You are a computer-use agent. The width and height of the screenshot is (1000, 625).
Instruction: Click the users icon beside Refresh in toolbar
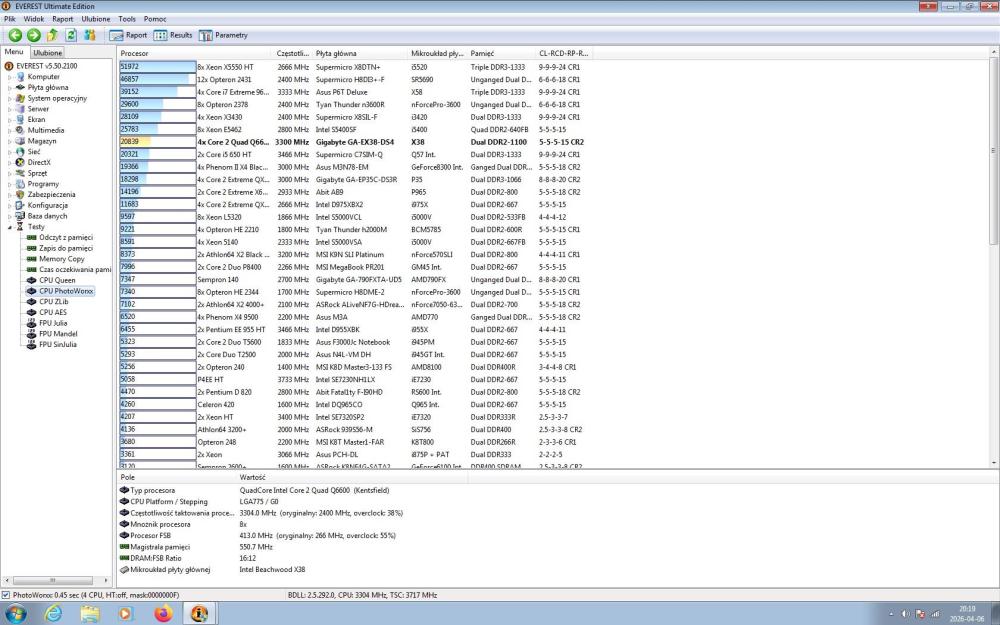(x=89, y=35)
